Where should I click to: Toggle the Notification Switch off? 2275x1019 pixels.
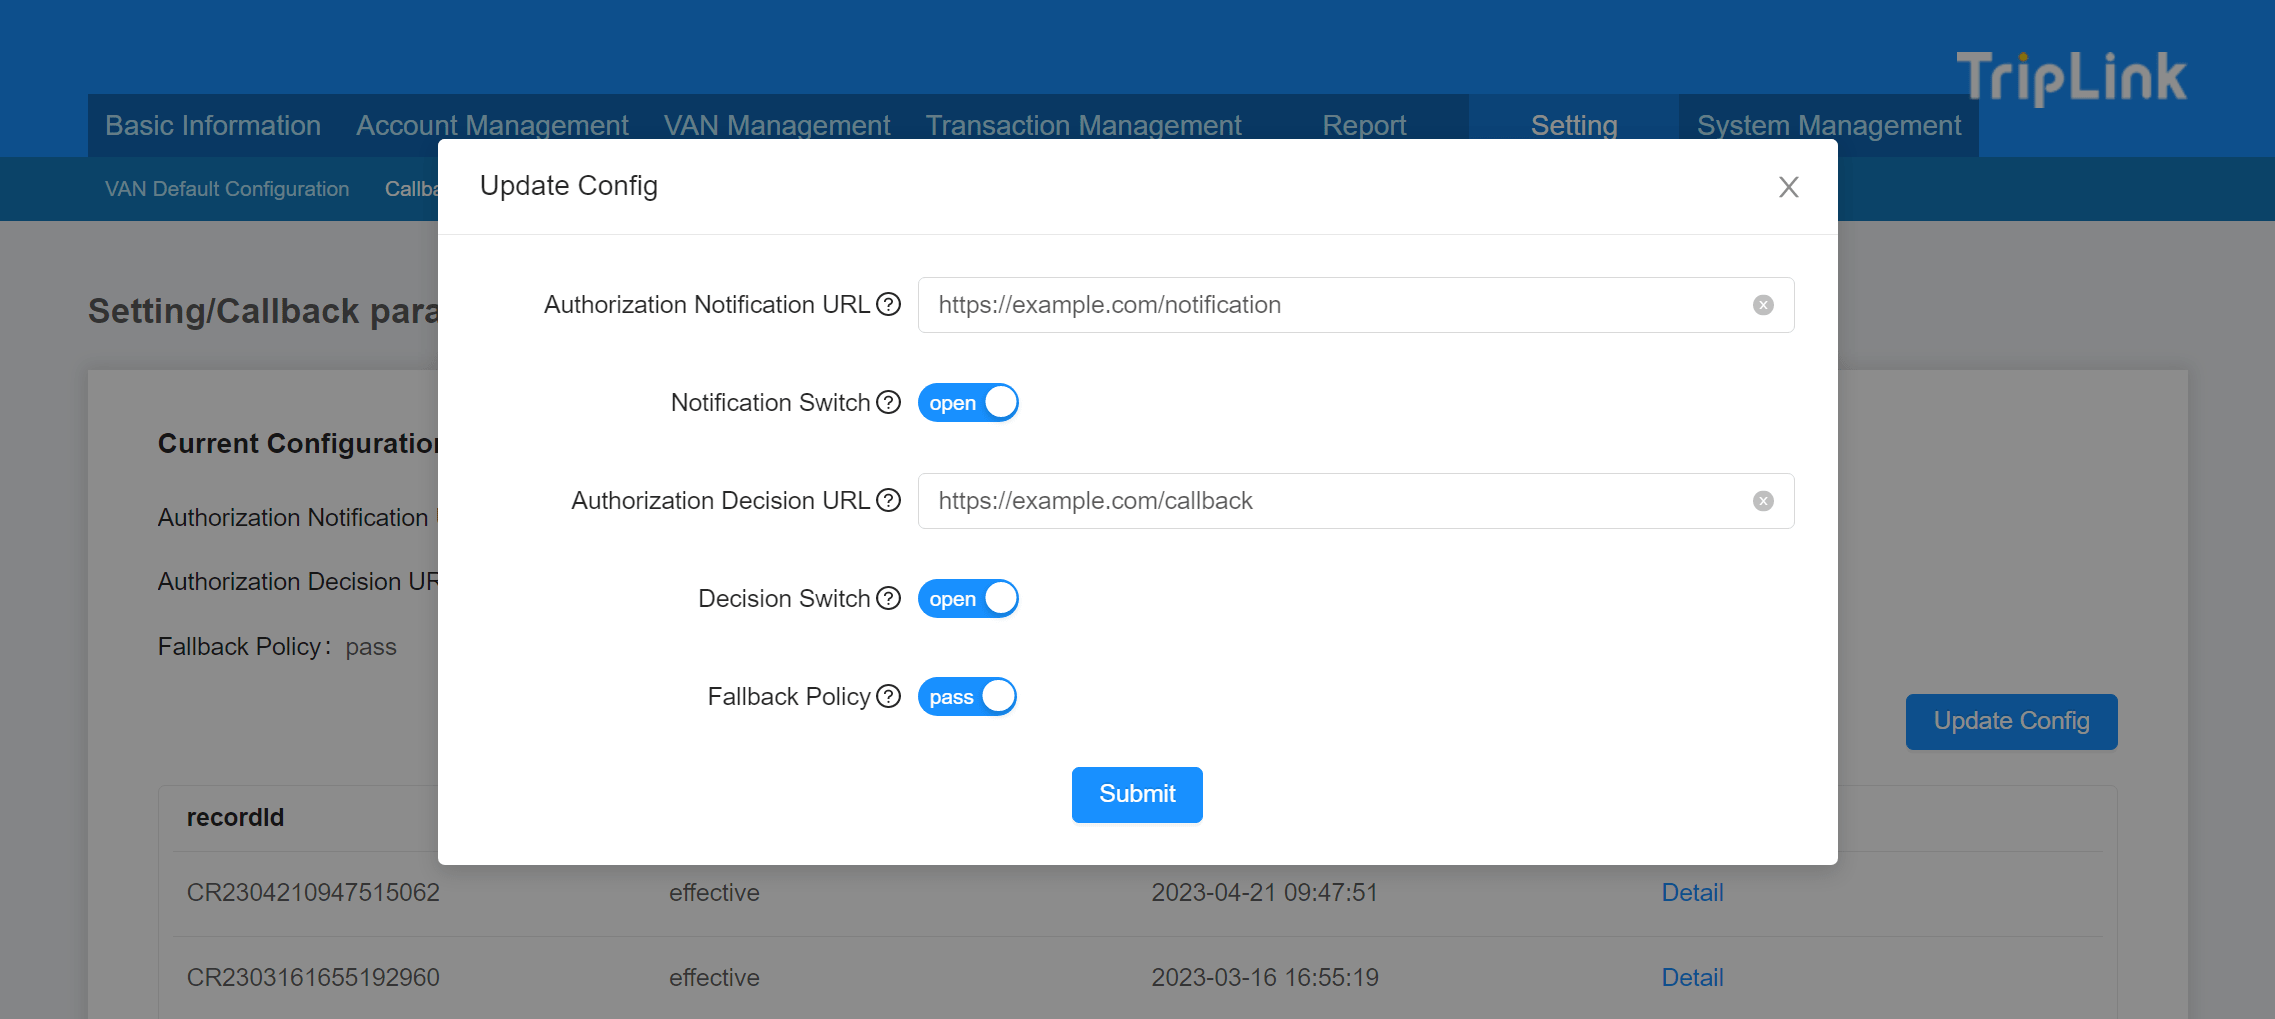pos(967,403)
